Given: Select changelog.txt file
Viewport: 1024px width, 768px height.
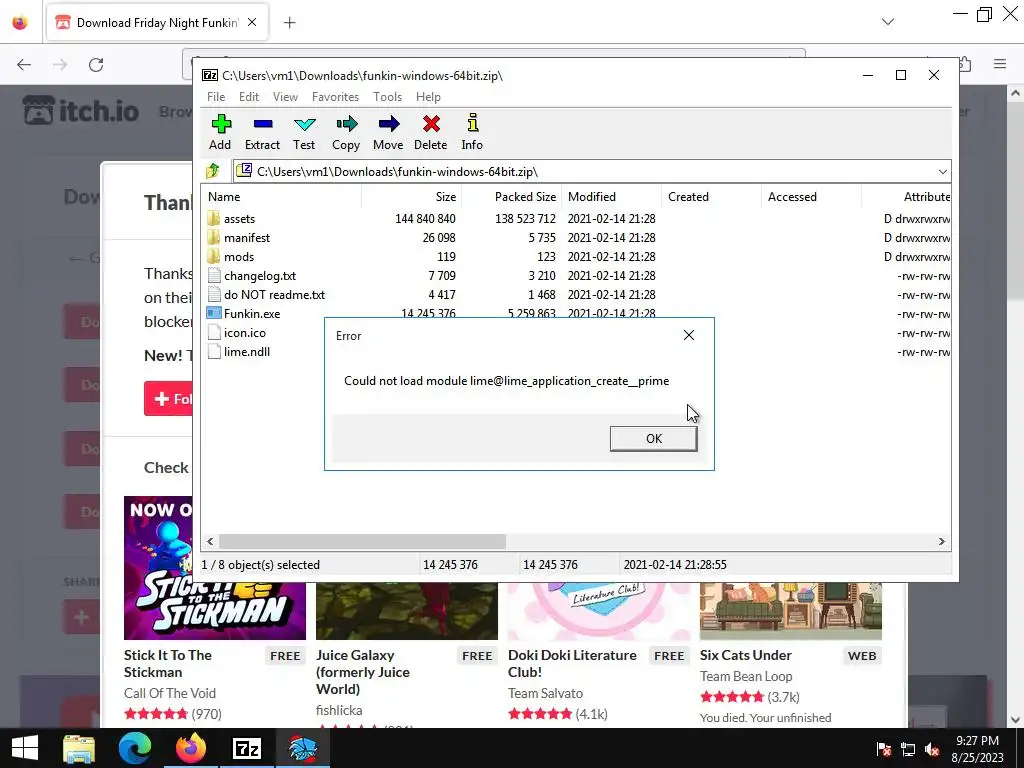Looking at the screenshot, I should tap(260, 276).
